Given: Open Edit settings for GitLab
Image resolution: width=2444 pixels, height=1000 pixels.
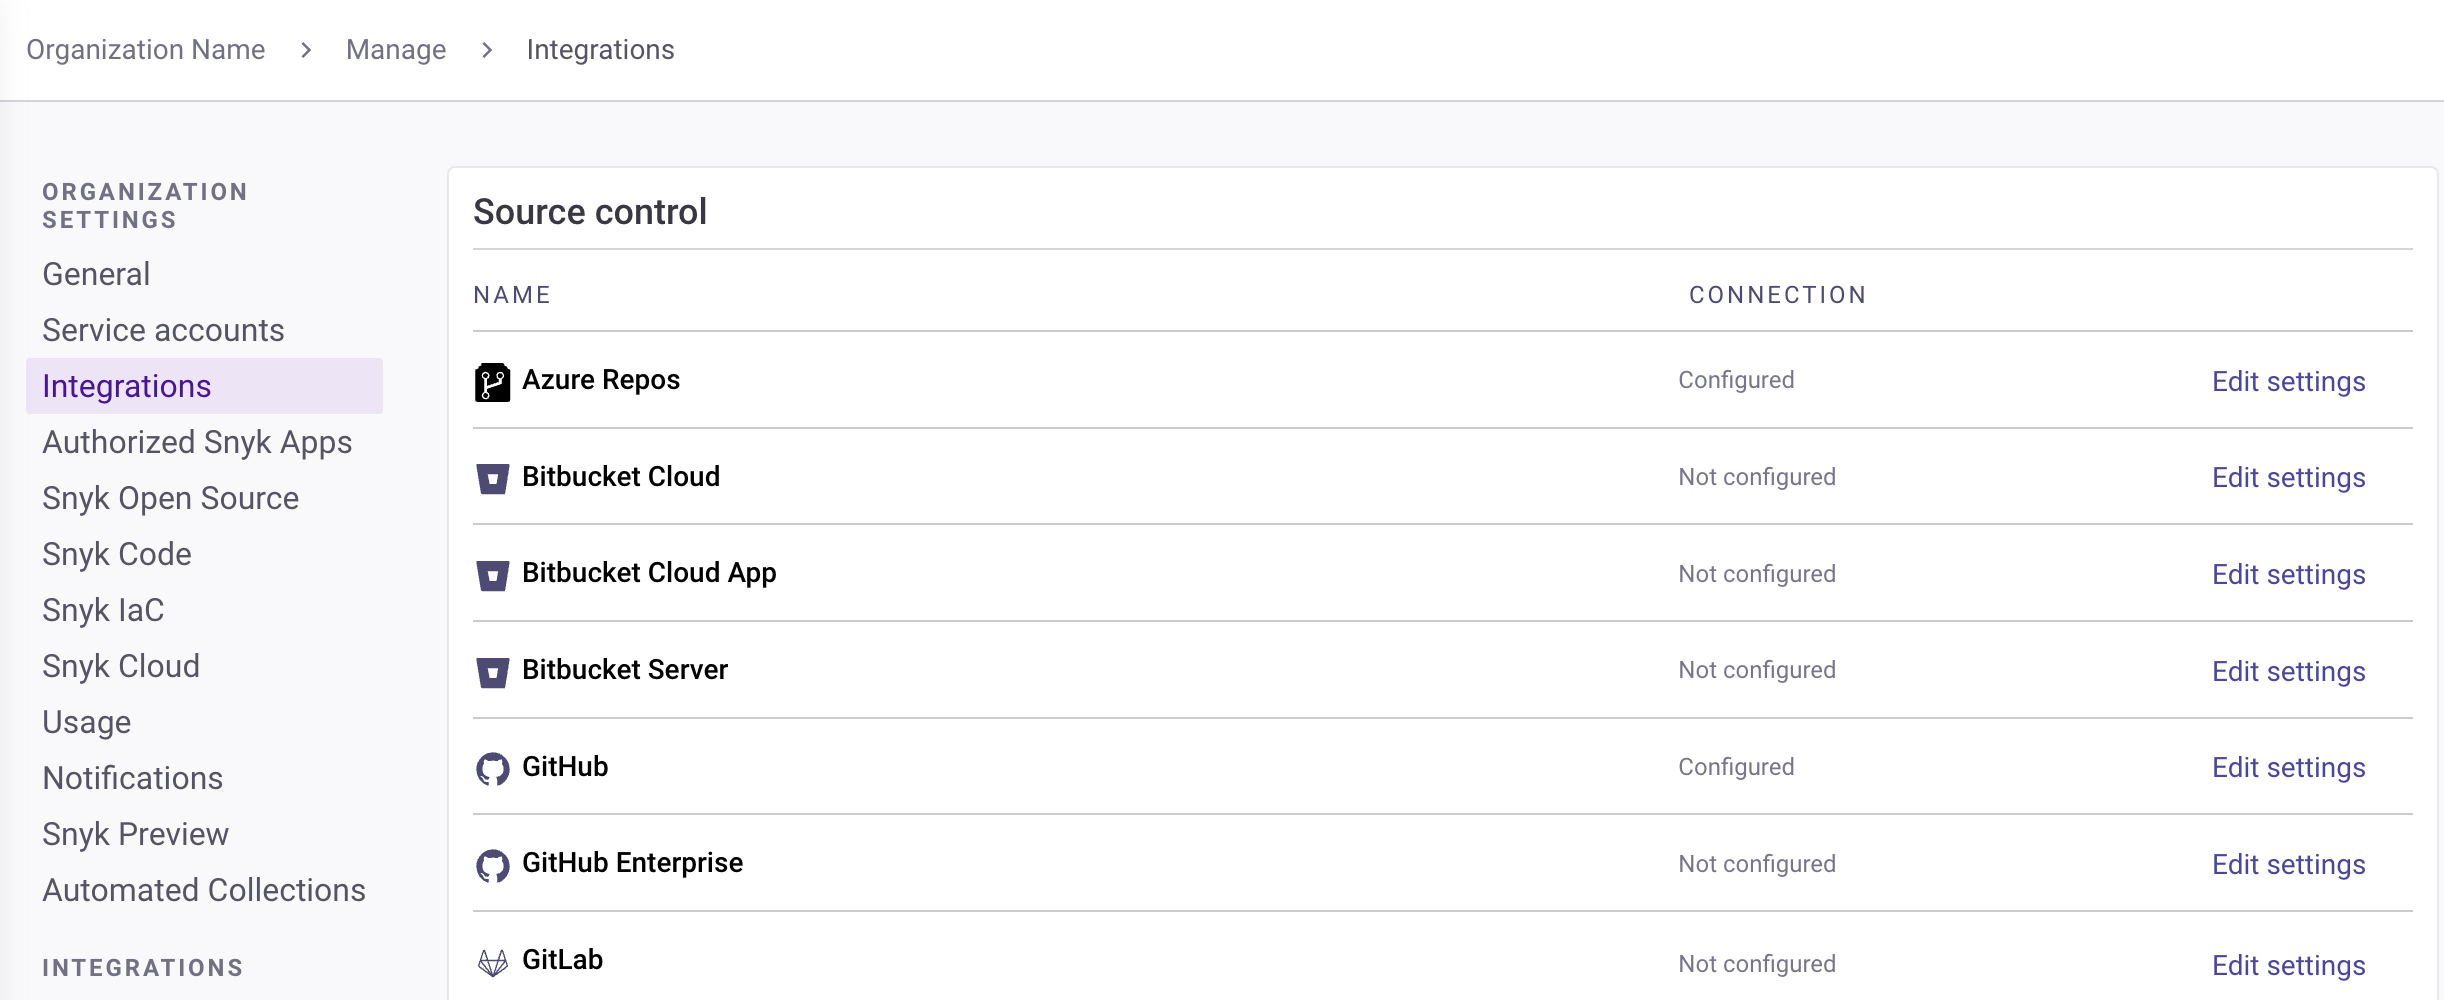Looking at the screenshot, I should (x=2289, y=964).
